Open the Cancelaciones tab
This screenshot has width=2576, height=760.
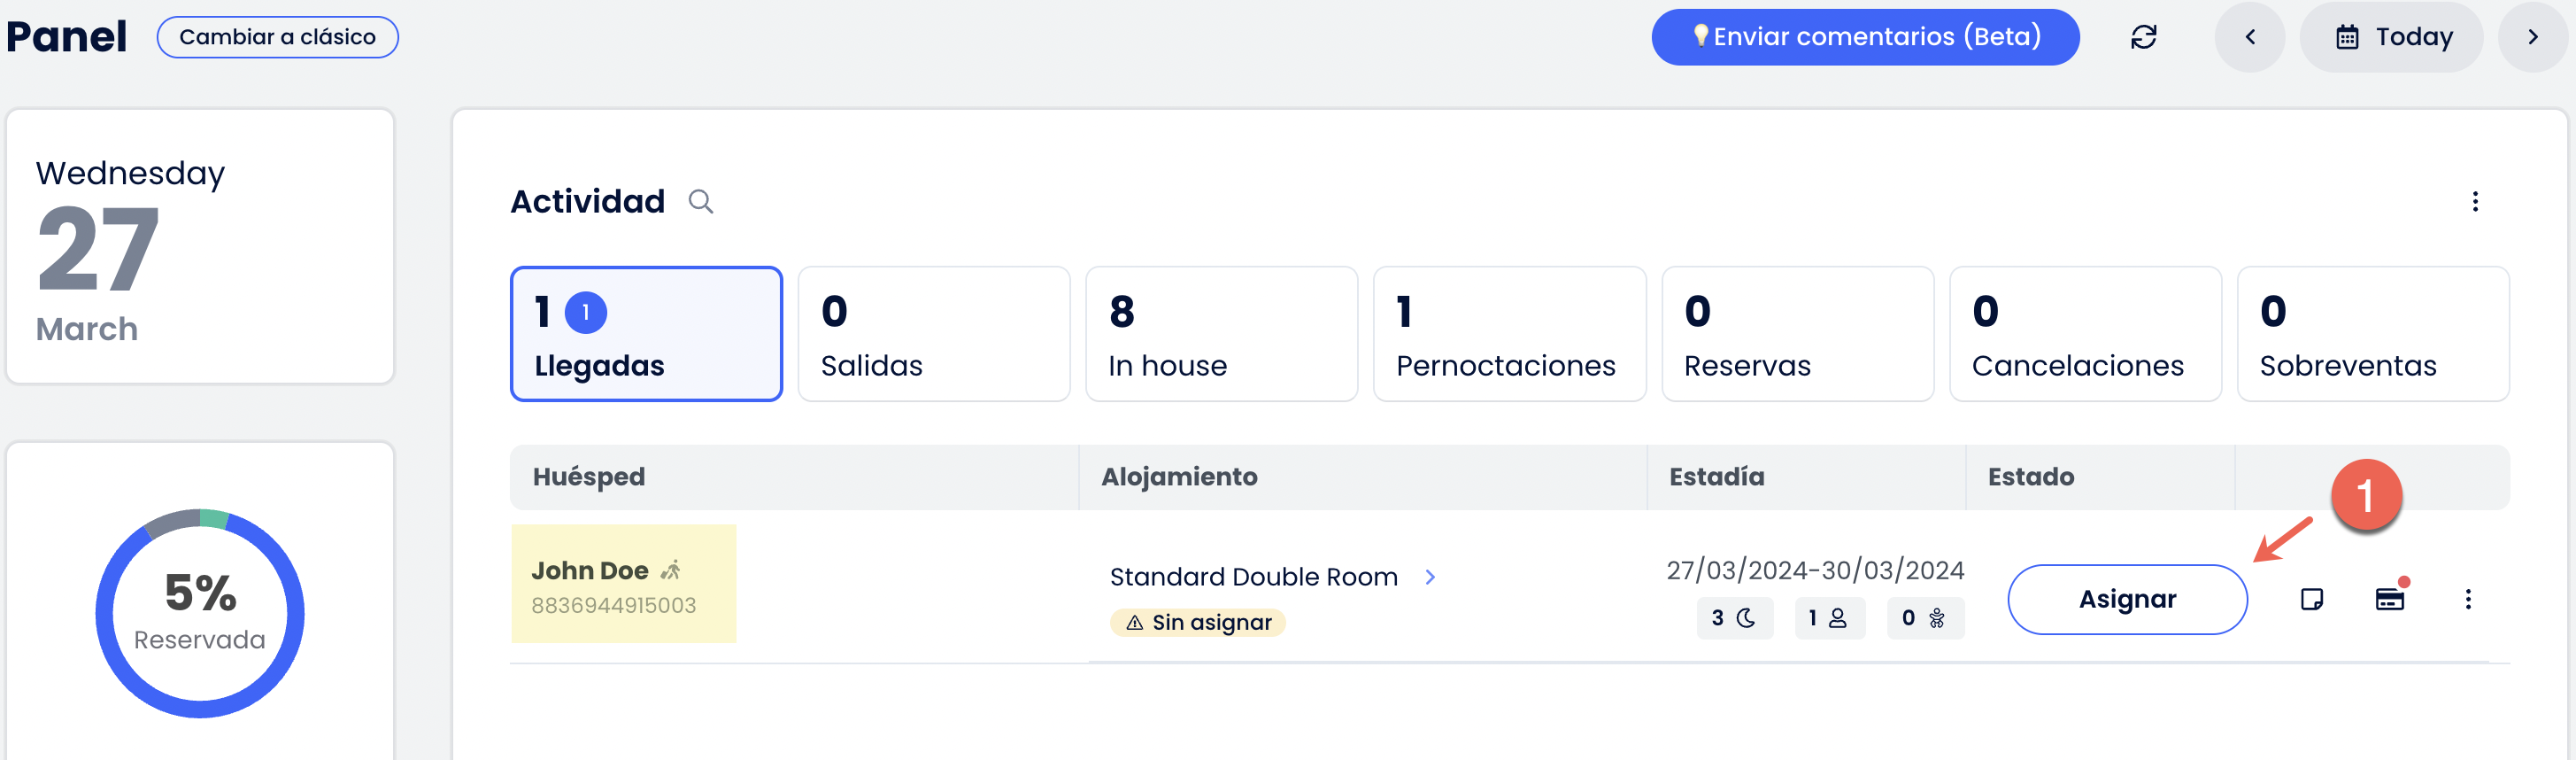(2085, 334)
